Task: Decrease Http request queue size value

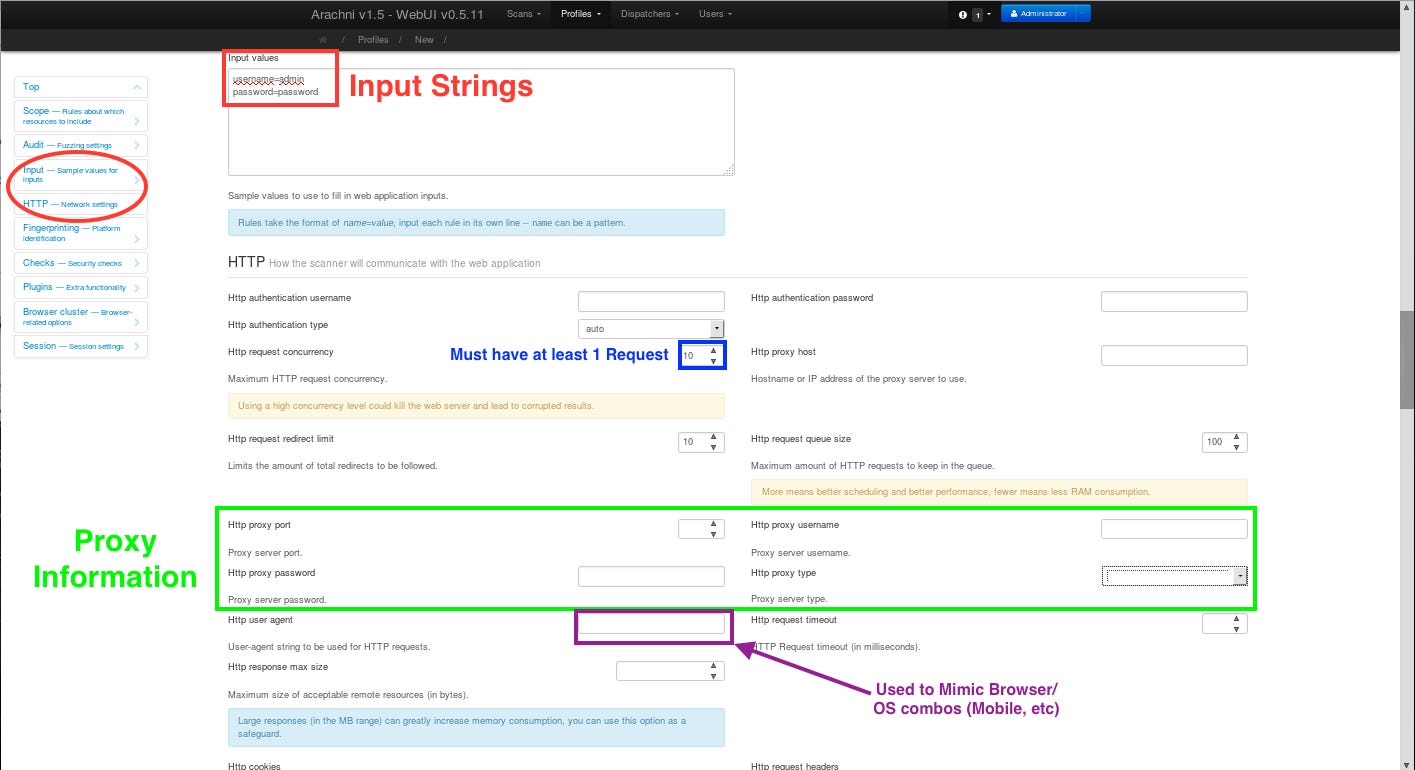Action: click(x=1236, y=447)
